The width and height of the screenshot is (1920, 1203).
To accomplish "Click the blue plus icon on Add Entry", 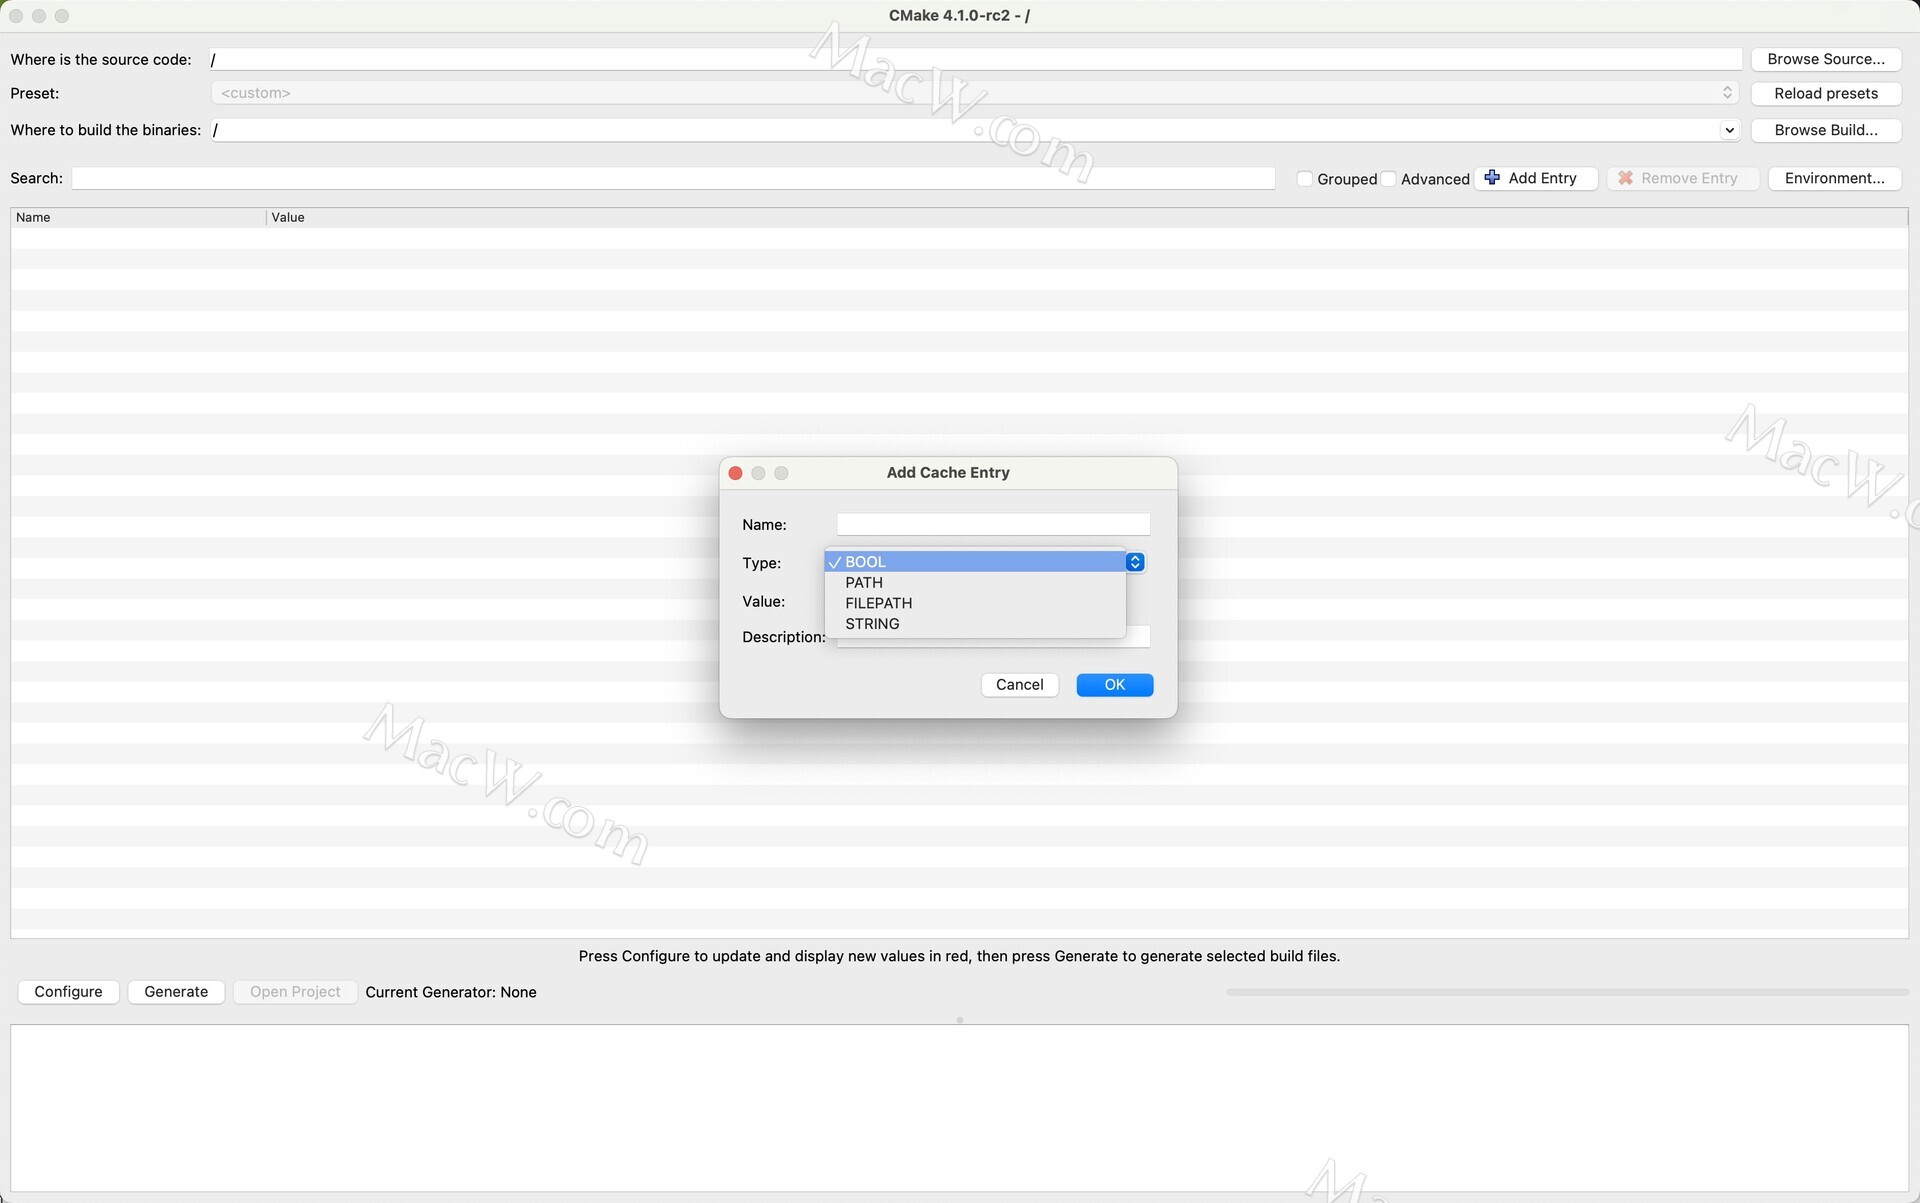I will pos(1492,177).
